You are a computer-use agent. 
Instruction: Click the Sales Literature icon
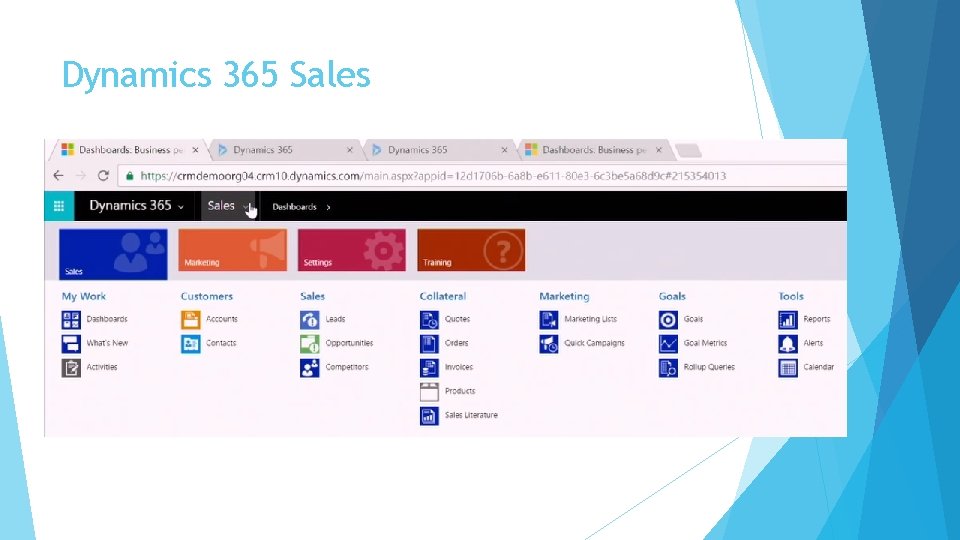[x=429, y=415]
